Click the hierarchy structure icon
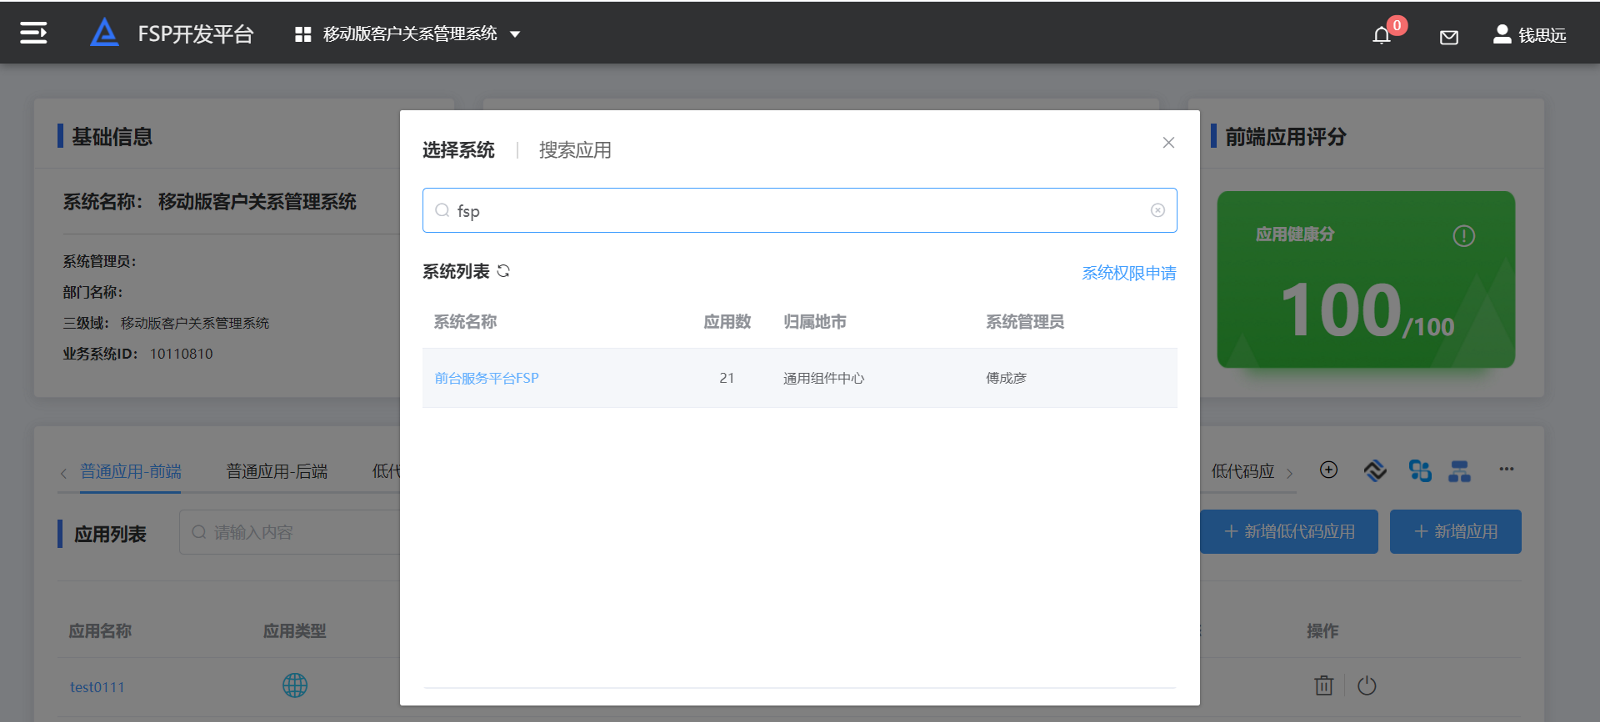Viewport: 1600px width, 722px height. pos(1460,471)
